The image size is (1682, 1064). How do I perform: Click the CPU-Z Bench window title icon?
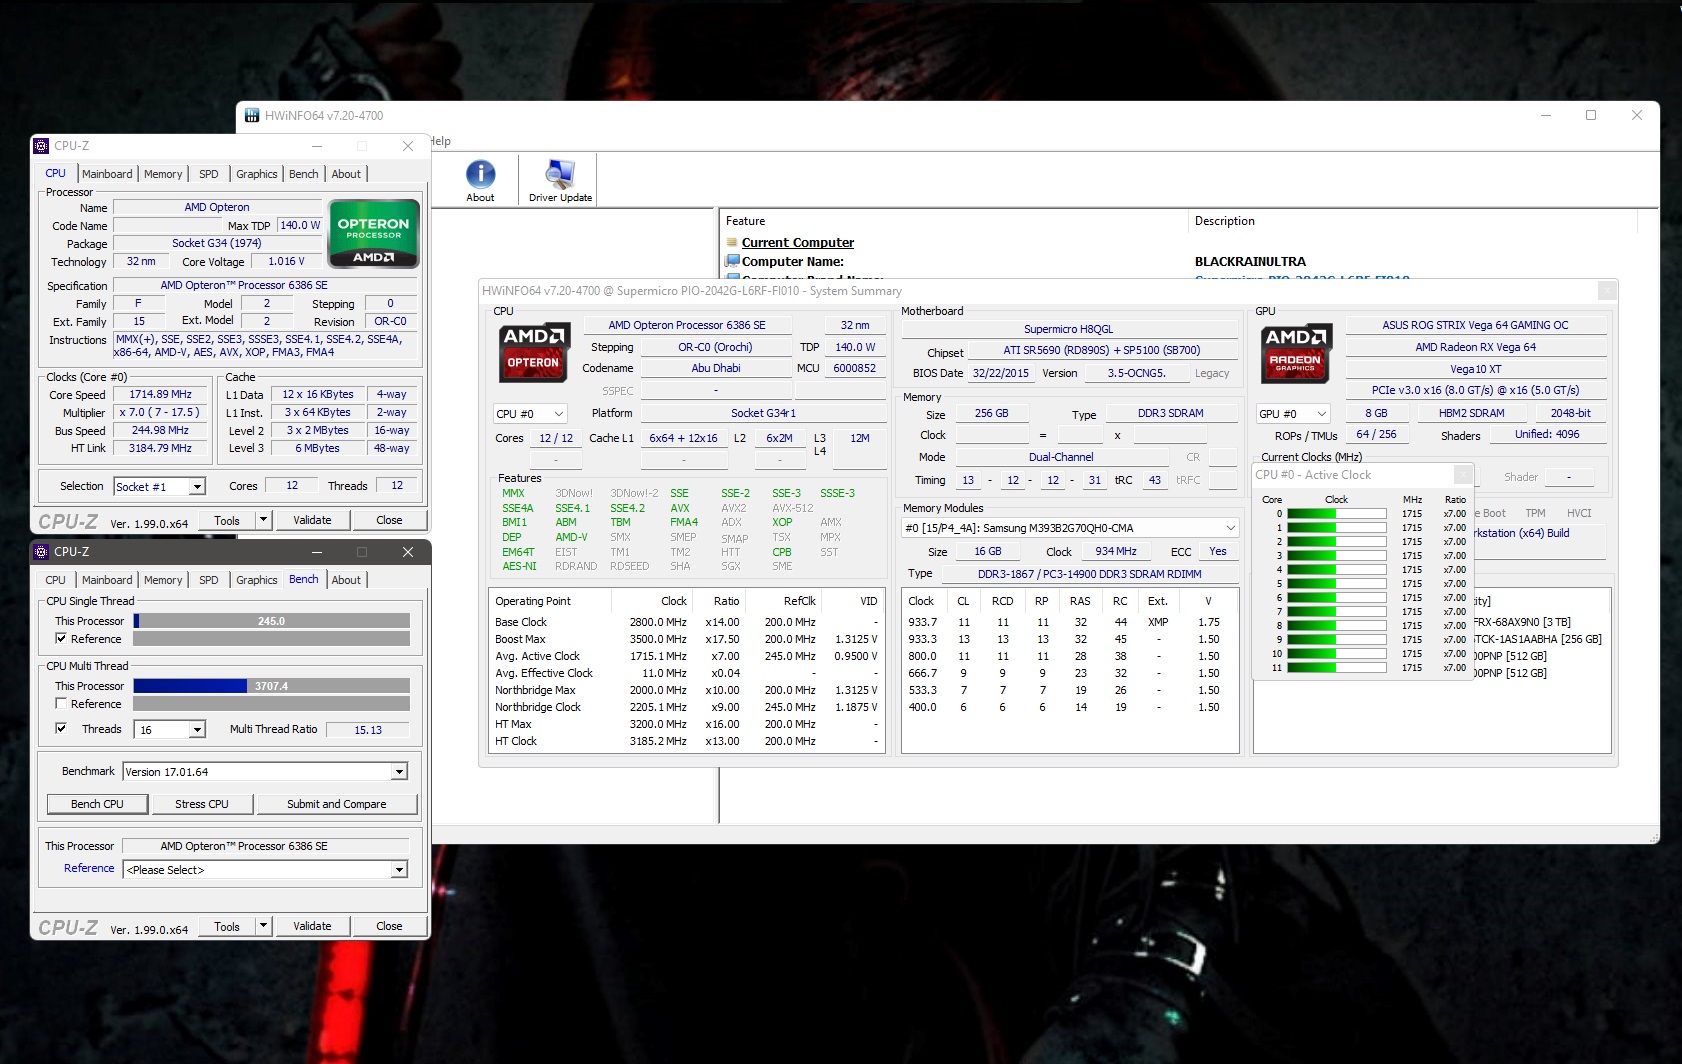[41, 552]
